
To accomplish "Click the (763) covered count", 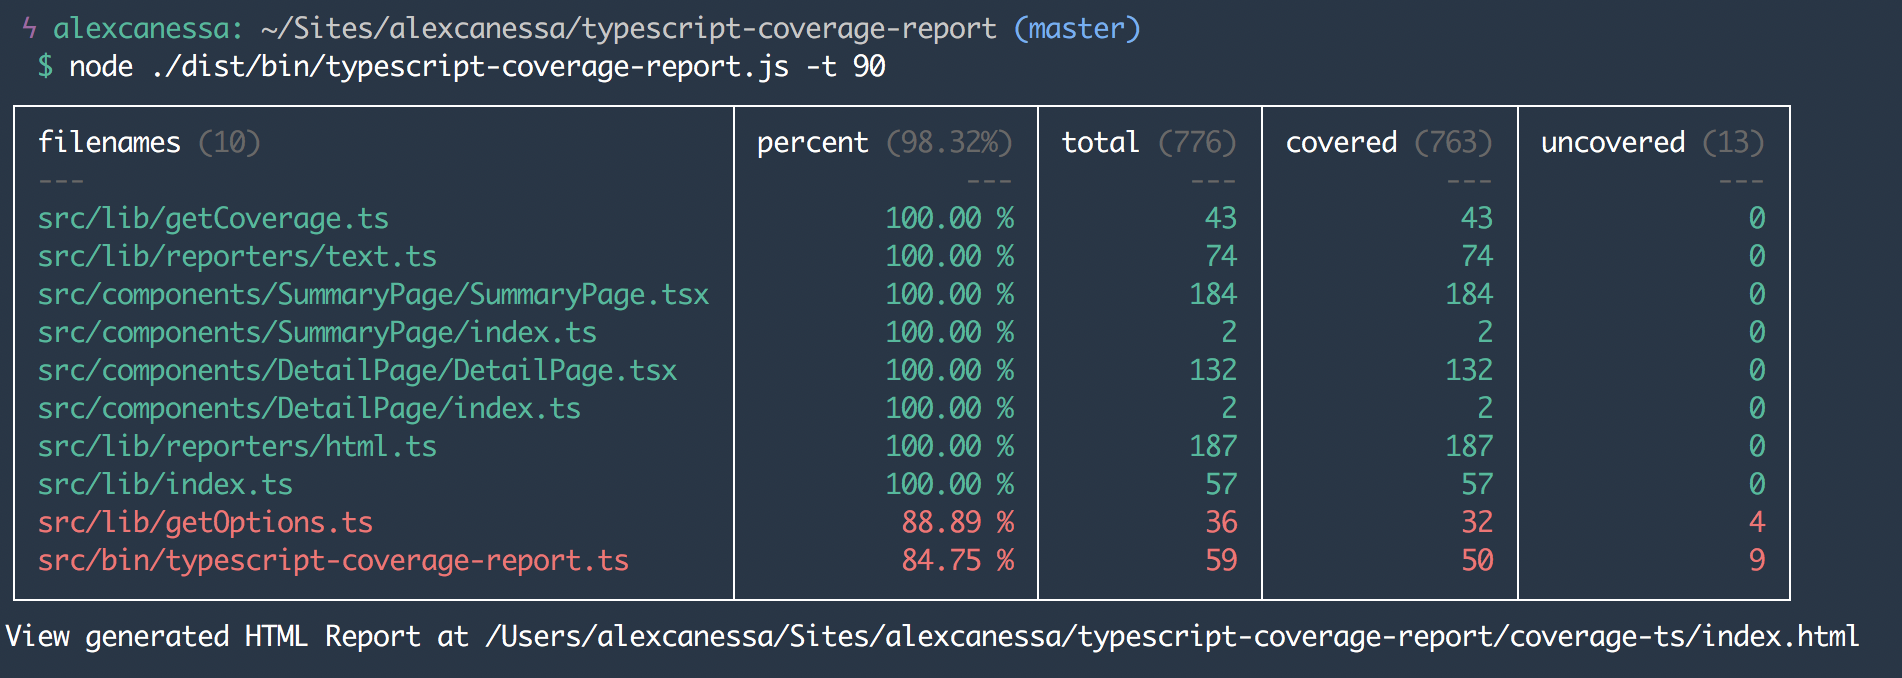I will 1453,143.
